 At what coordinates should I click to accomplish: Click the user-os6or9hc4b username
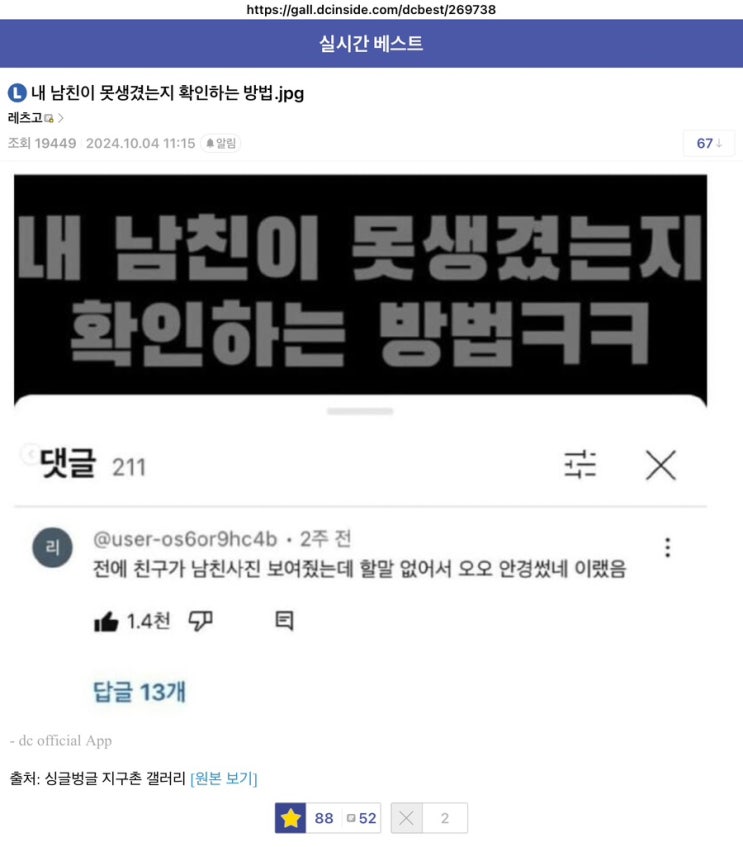(x=185, y=539)
